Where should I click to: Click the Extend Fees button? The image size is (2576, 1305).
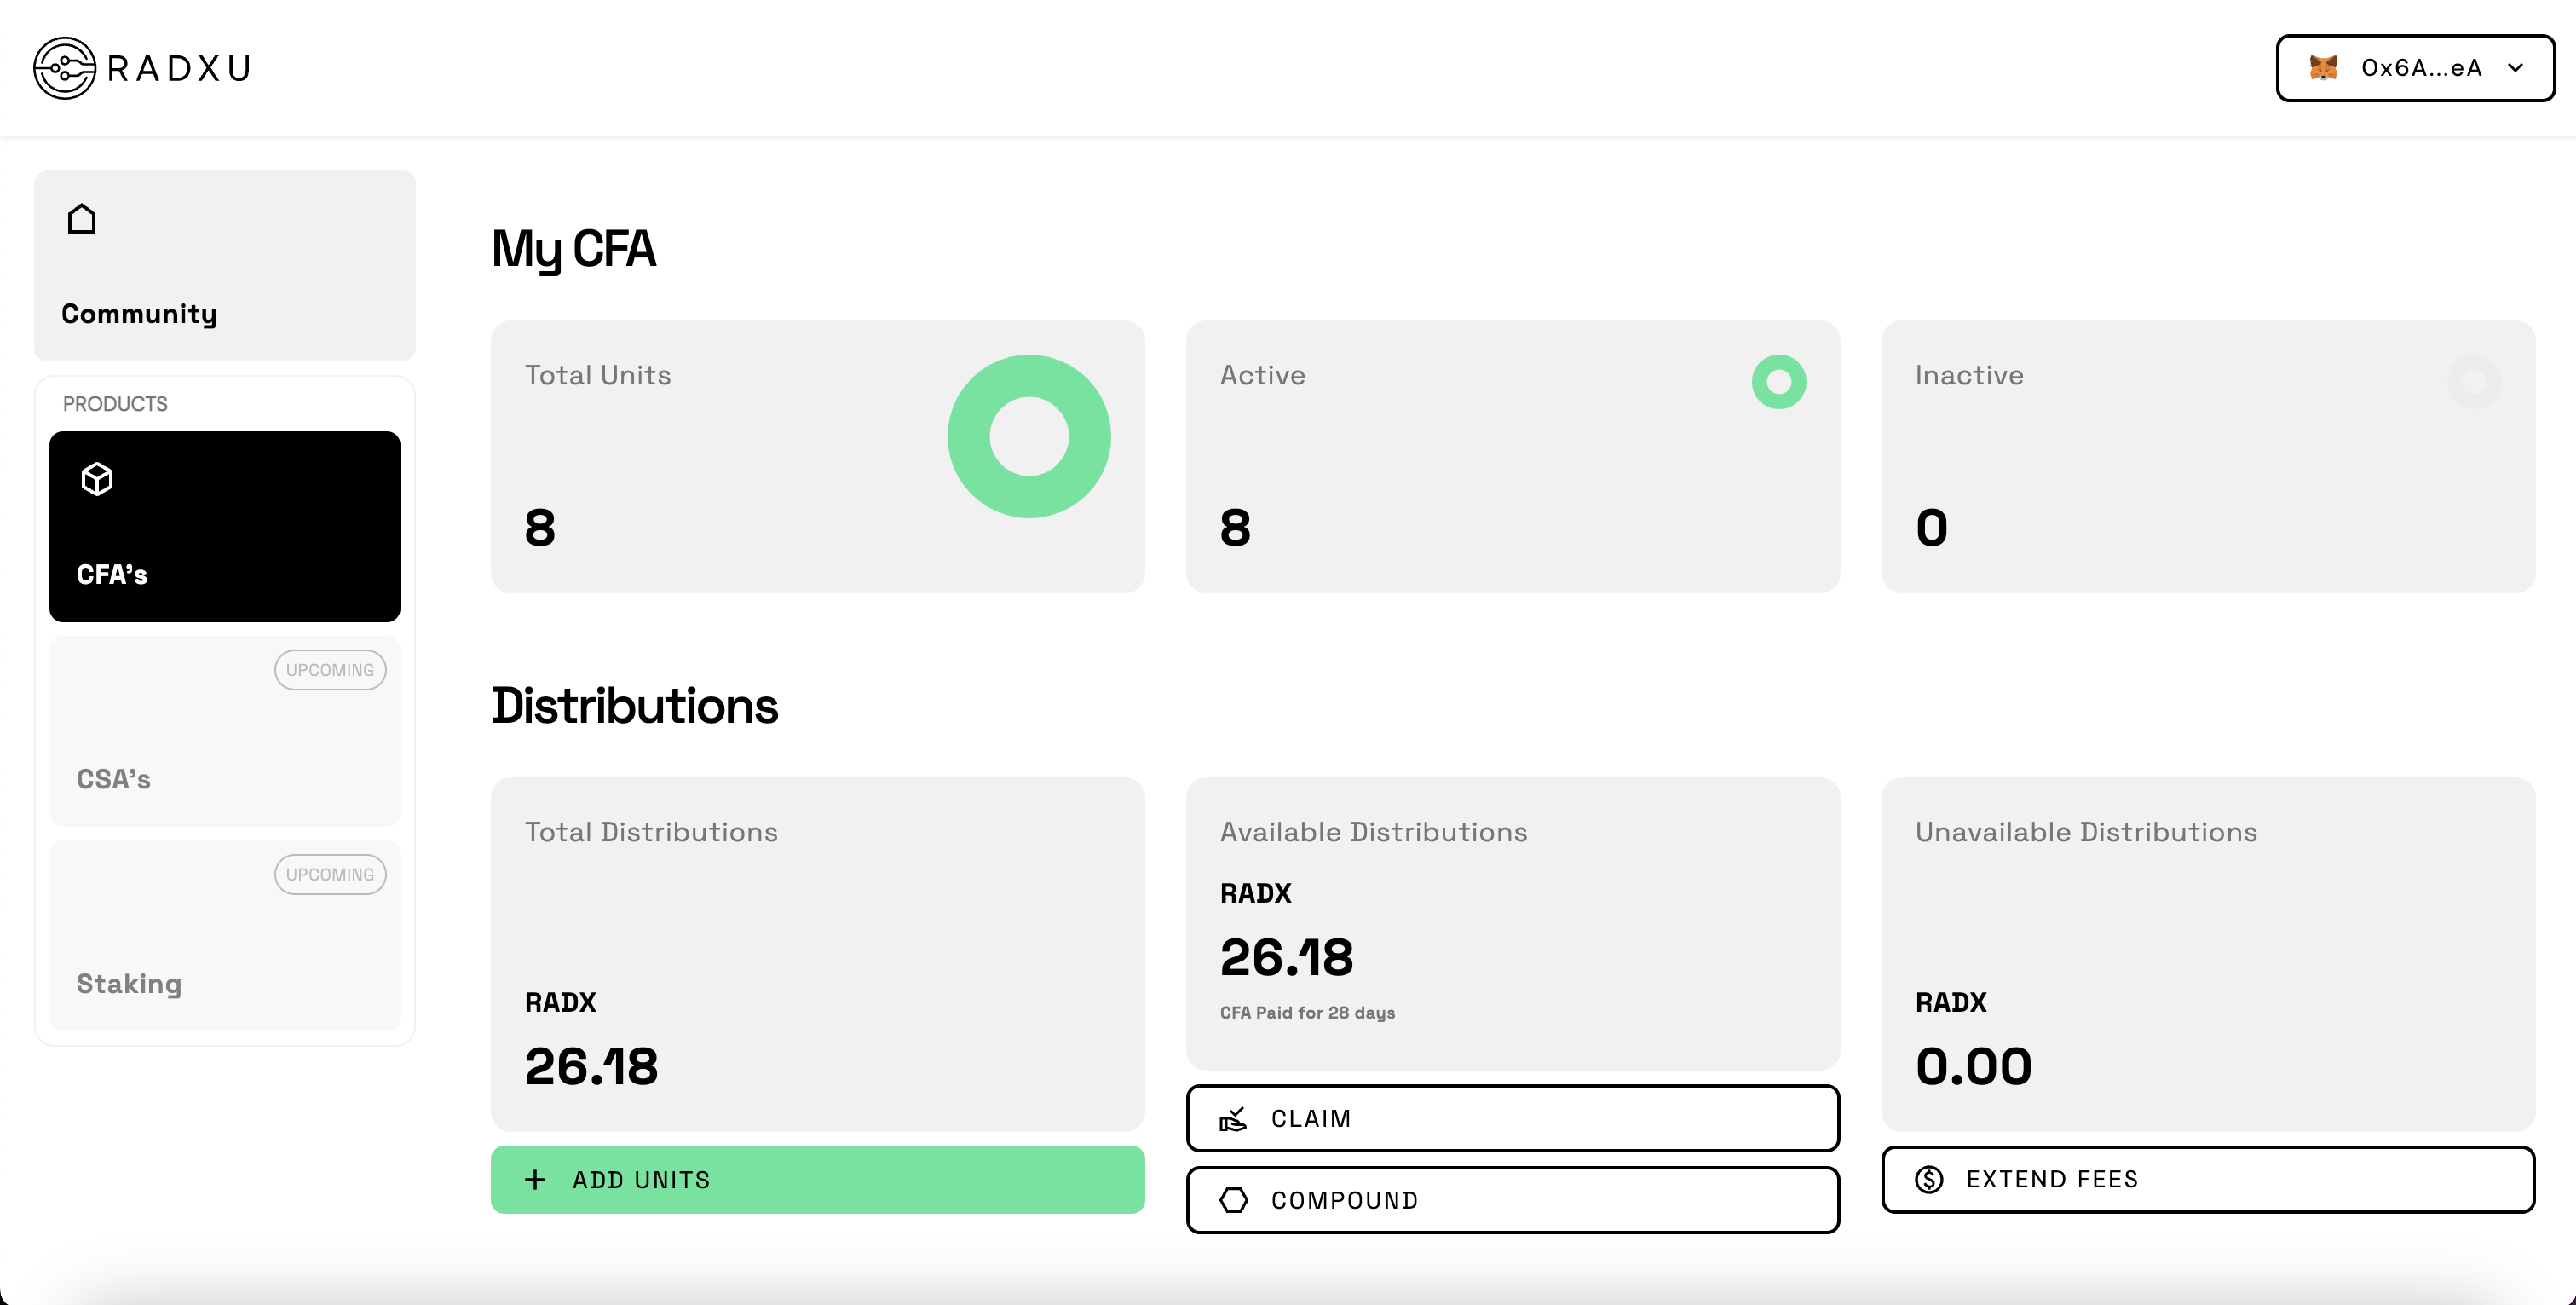(2207, 1179)
